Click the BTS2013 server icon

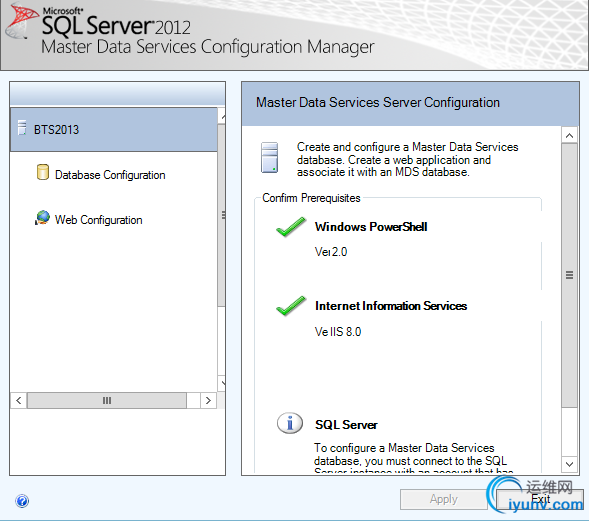[x=22, y=128]
